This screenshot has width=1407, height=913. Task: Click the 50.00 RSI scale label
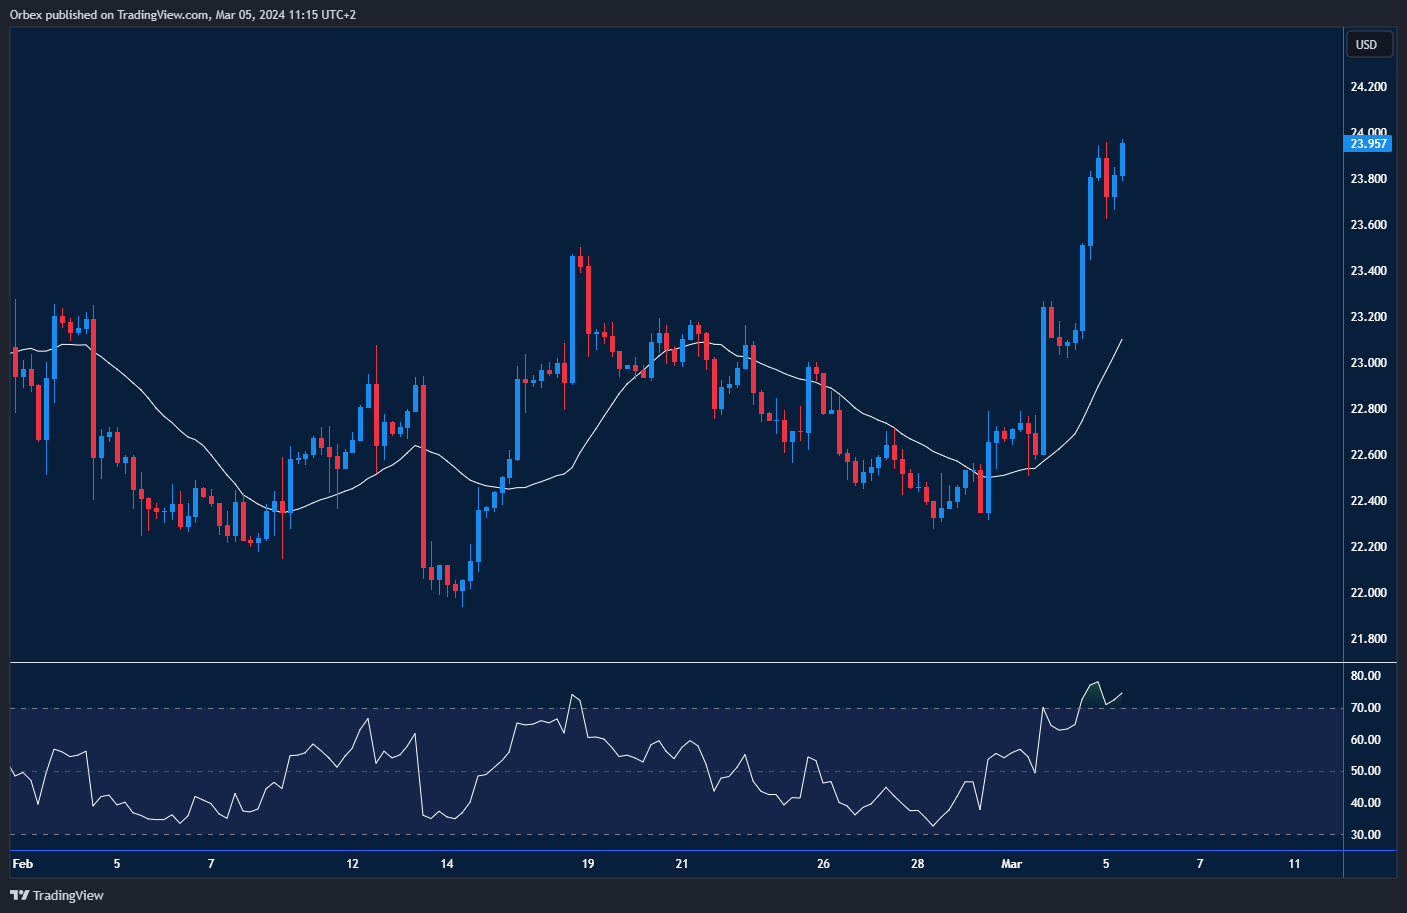pos(1365,771)
